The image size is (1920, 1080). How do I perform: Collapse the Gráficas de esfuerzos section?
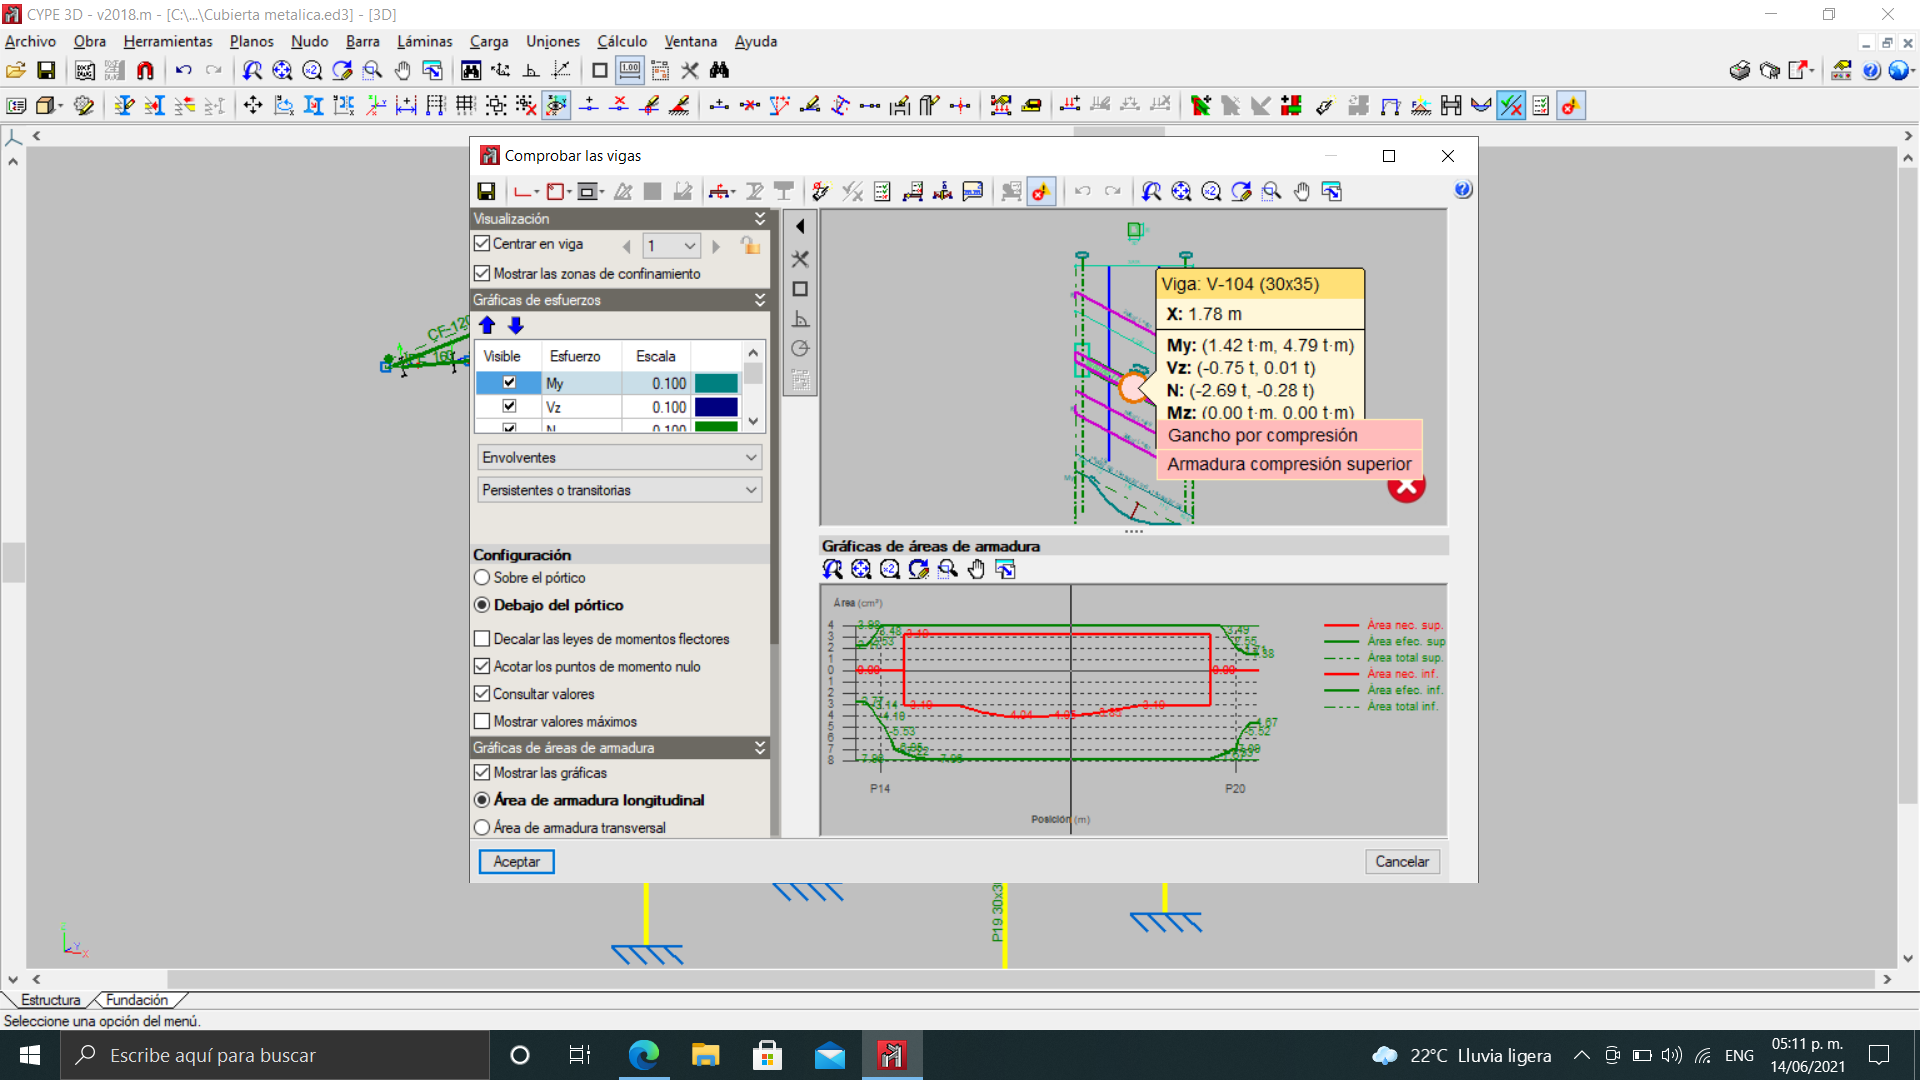(760, 300)
